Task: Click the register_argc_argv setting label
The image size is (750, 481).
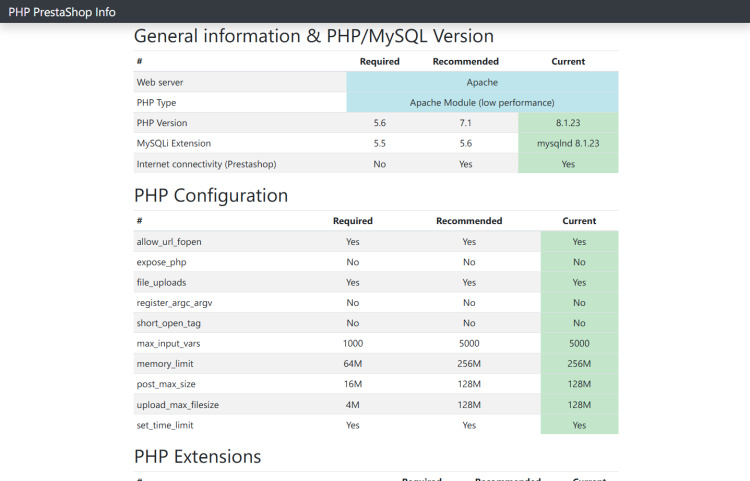Action: [174, 302]
